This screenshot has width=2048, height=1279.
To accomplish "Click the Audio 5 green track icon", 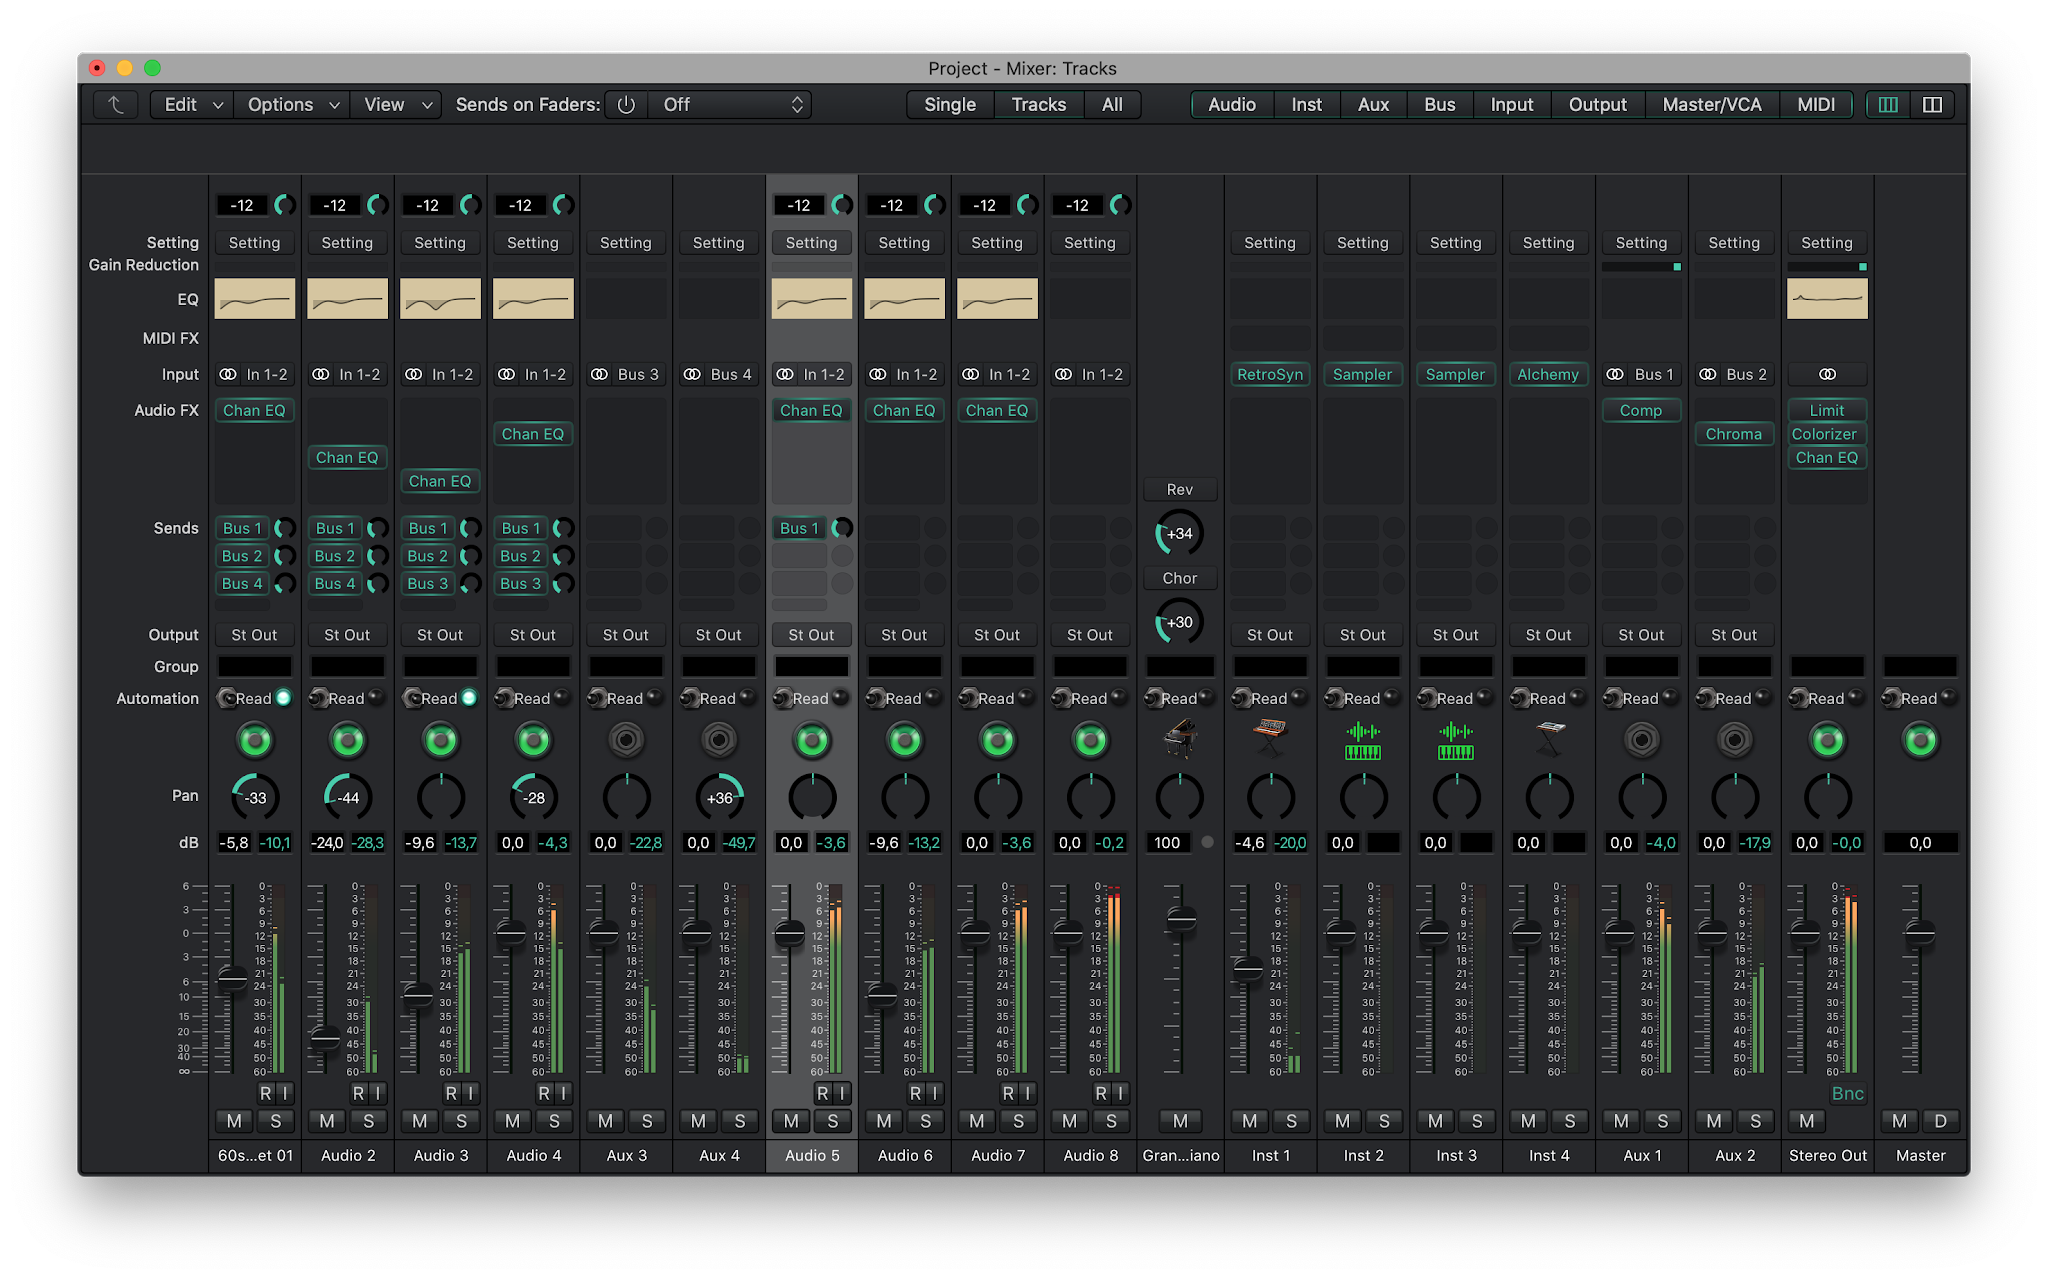I will (812, 740).
